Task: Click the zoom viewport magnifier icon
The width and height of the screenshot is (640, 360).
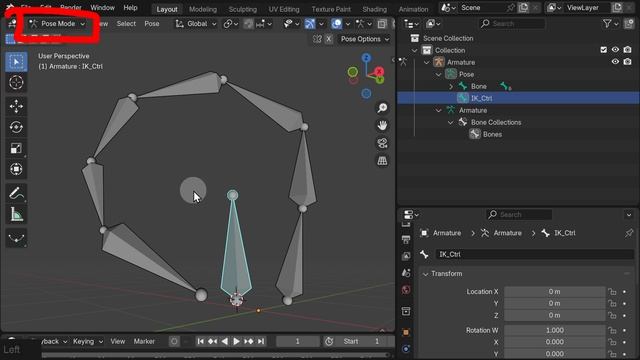Action: tap(382, 108)
